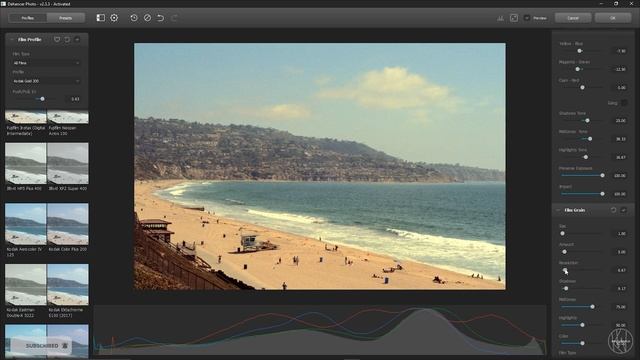The image size is (640, 360).
Task: Adjust the Film Grain Shadows slider
Action: [566, 289]
